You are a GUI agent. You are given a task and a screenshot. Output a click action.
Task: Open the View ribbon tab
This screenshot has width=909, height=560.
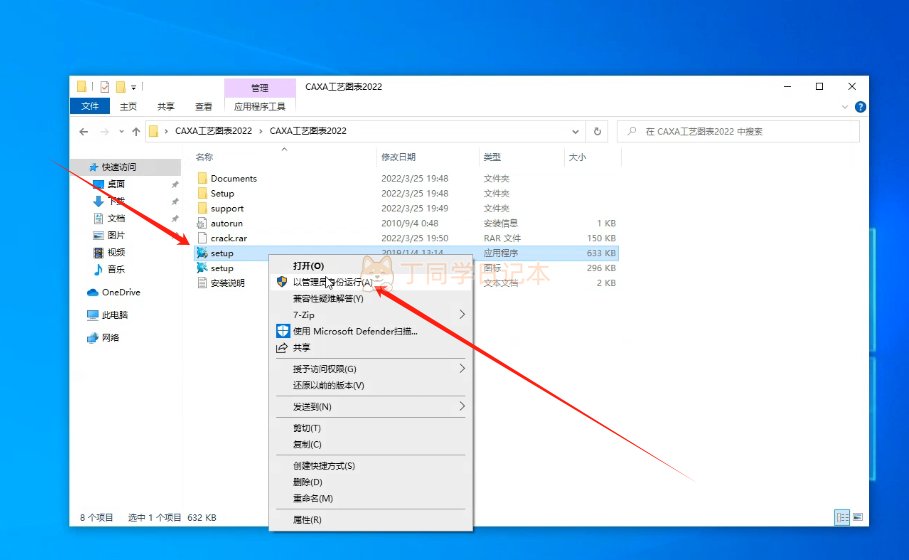point(203,106)
